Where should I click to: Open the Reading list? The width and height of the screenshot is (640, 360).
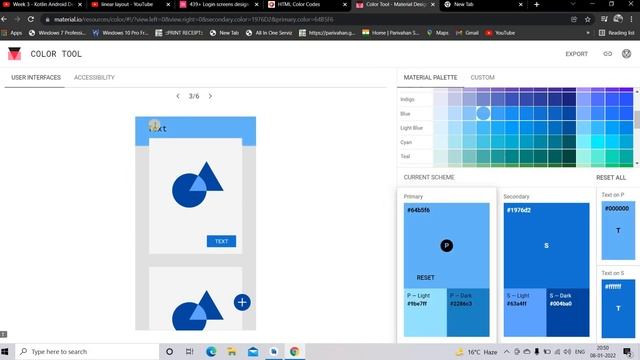point(616,33)
